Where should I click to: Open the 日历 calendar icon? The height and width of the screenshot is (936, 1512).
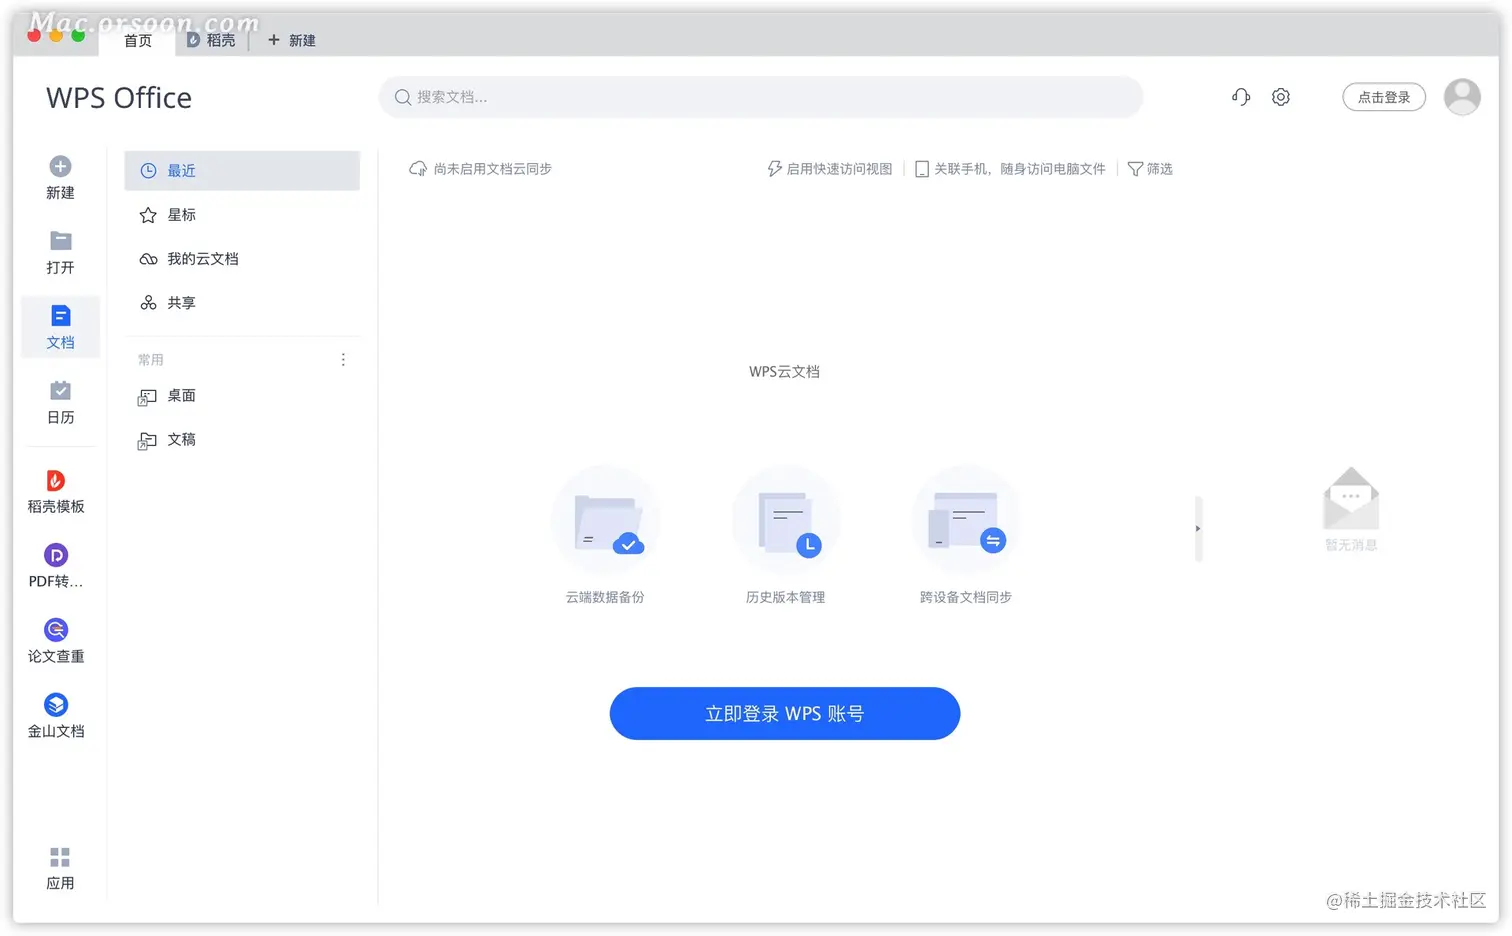pos(60,391)
